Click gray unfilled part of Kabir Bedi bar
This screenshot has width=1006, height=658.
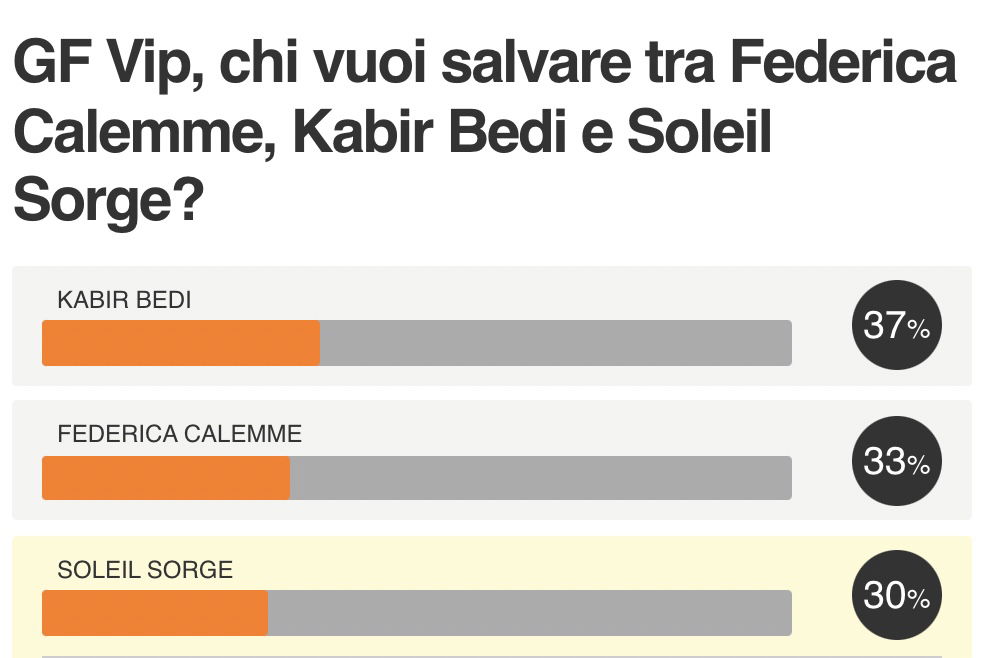(556, 343)
